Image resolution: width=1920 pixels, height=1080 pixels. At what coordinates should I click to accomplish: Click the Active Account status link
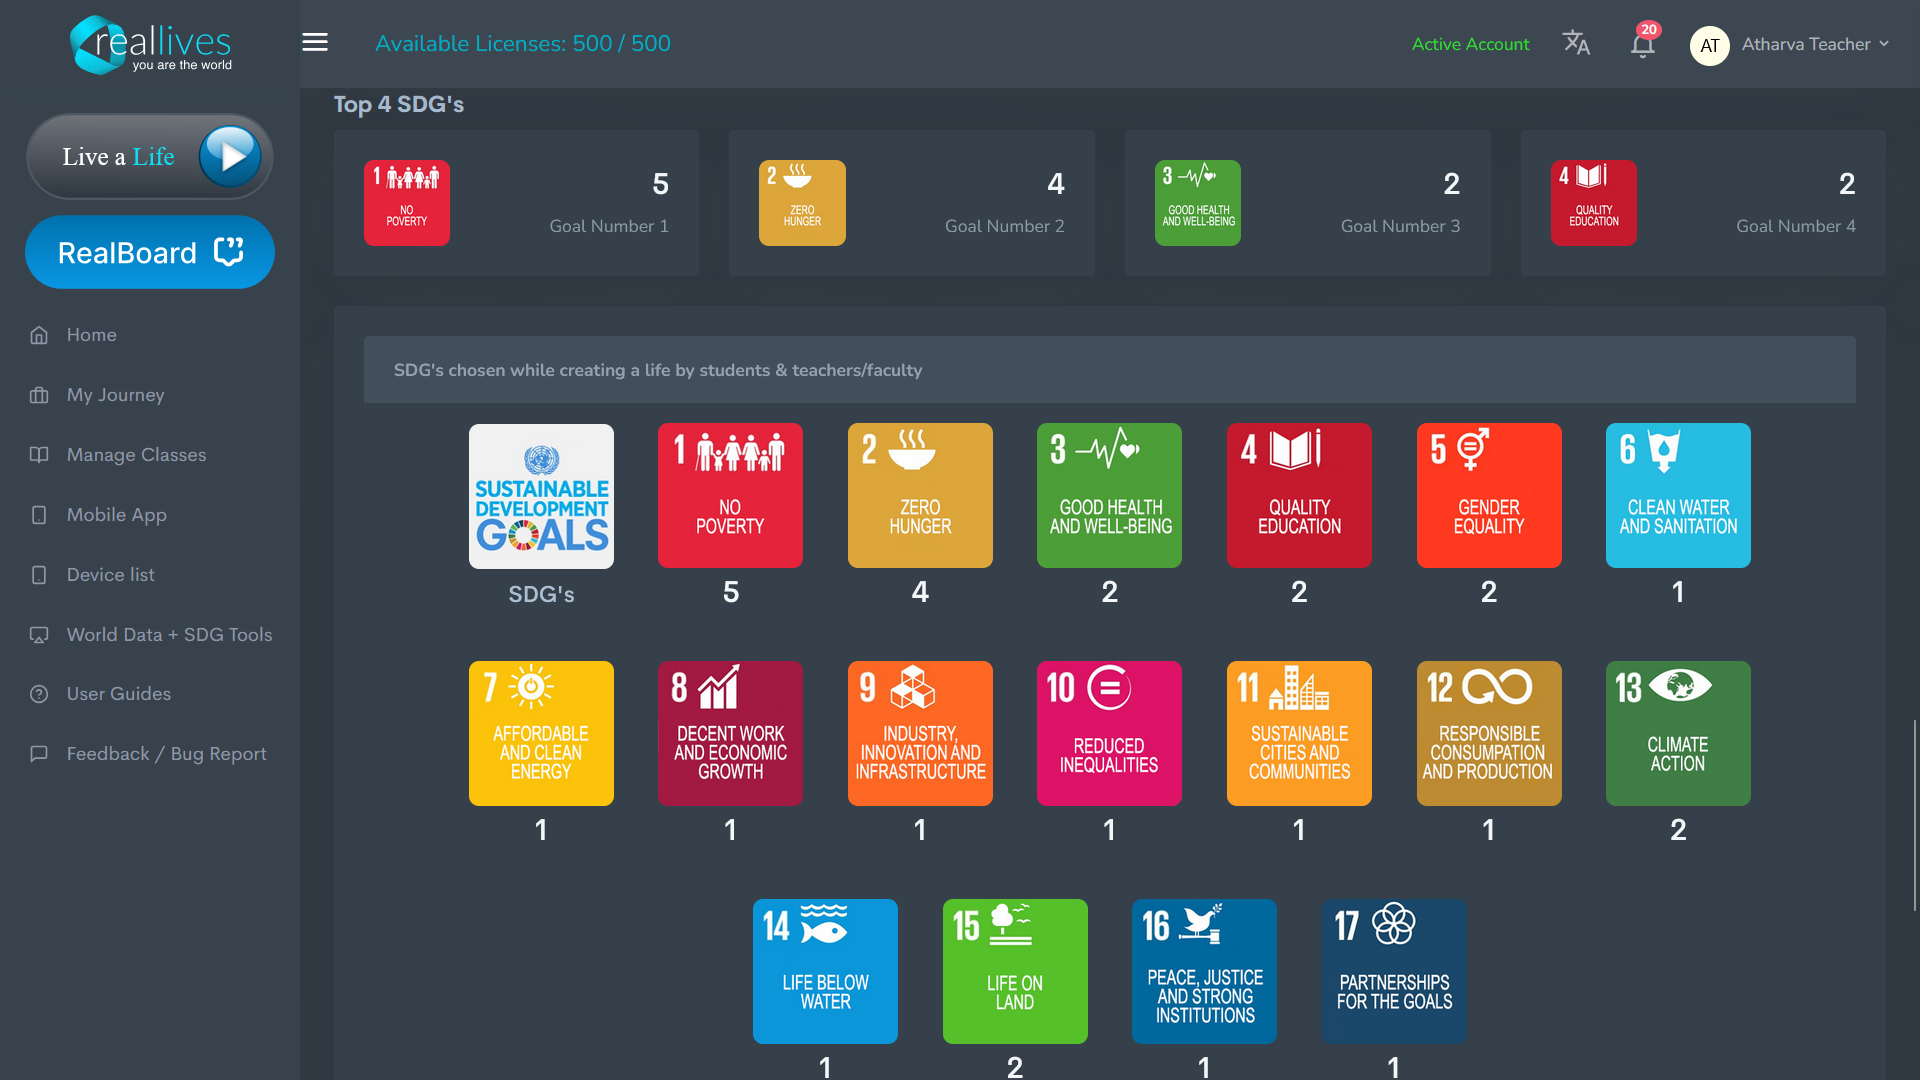click(1470, 44)
